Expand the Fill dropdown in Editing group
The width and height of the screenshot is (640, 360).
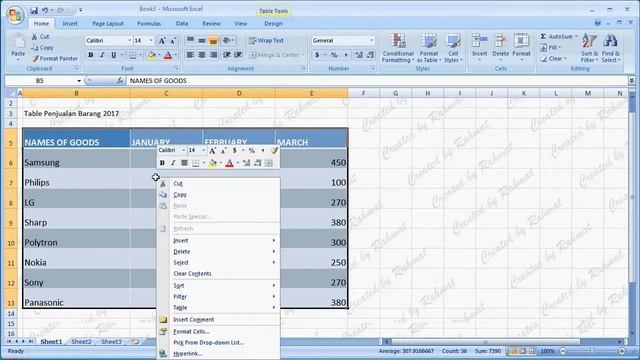click(560, 48)
